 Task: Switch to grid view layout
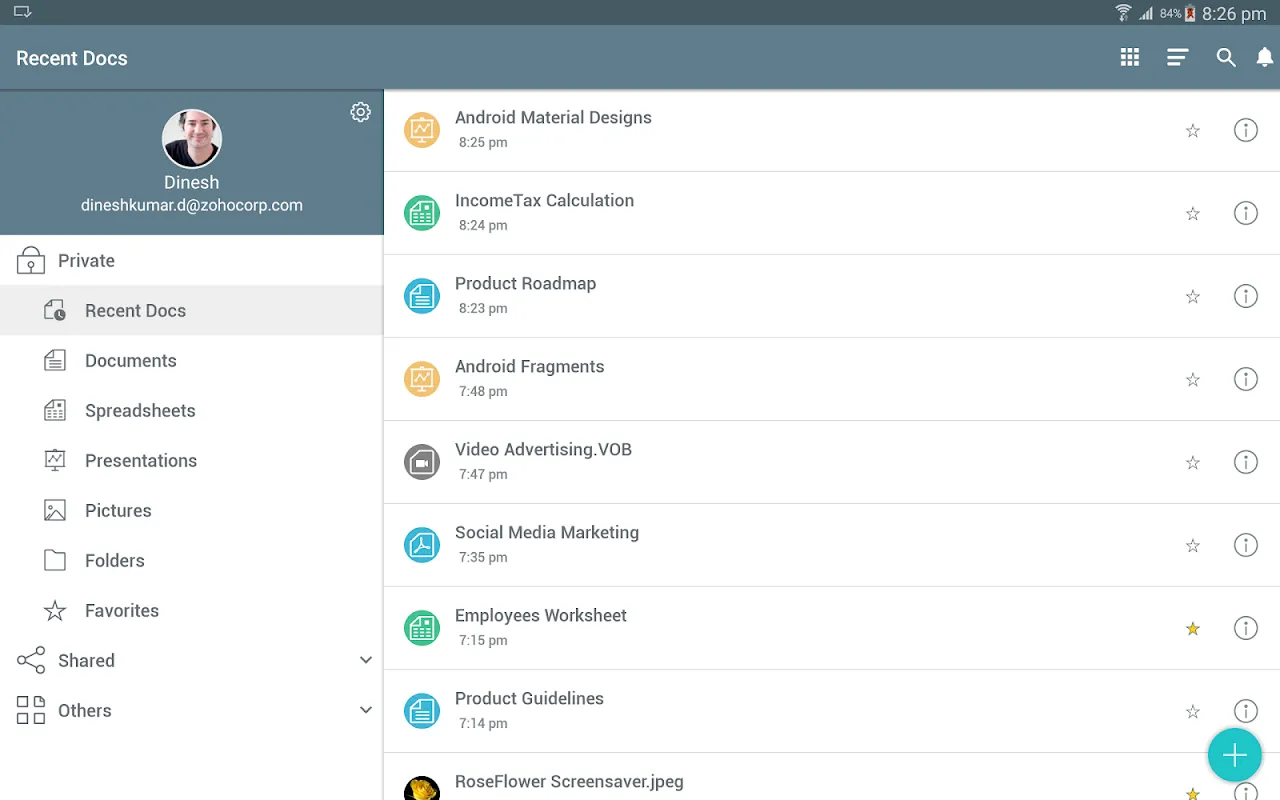pos(1130,58)
